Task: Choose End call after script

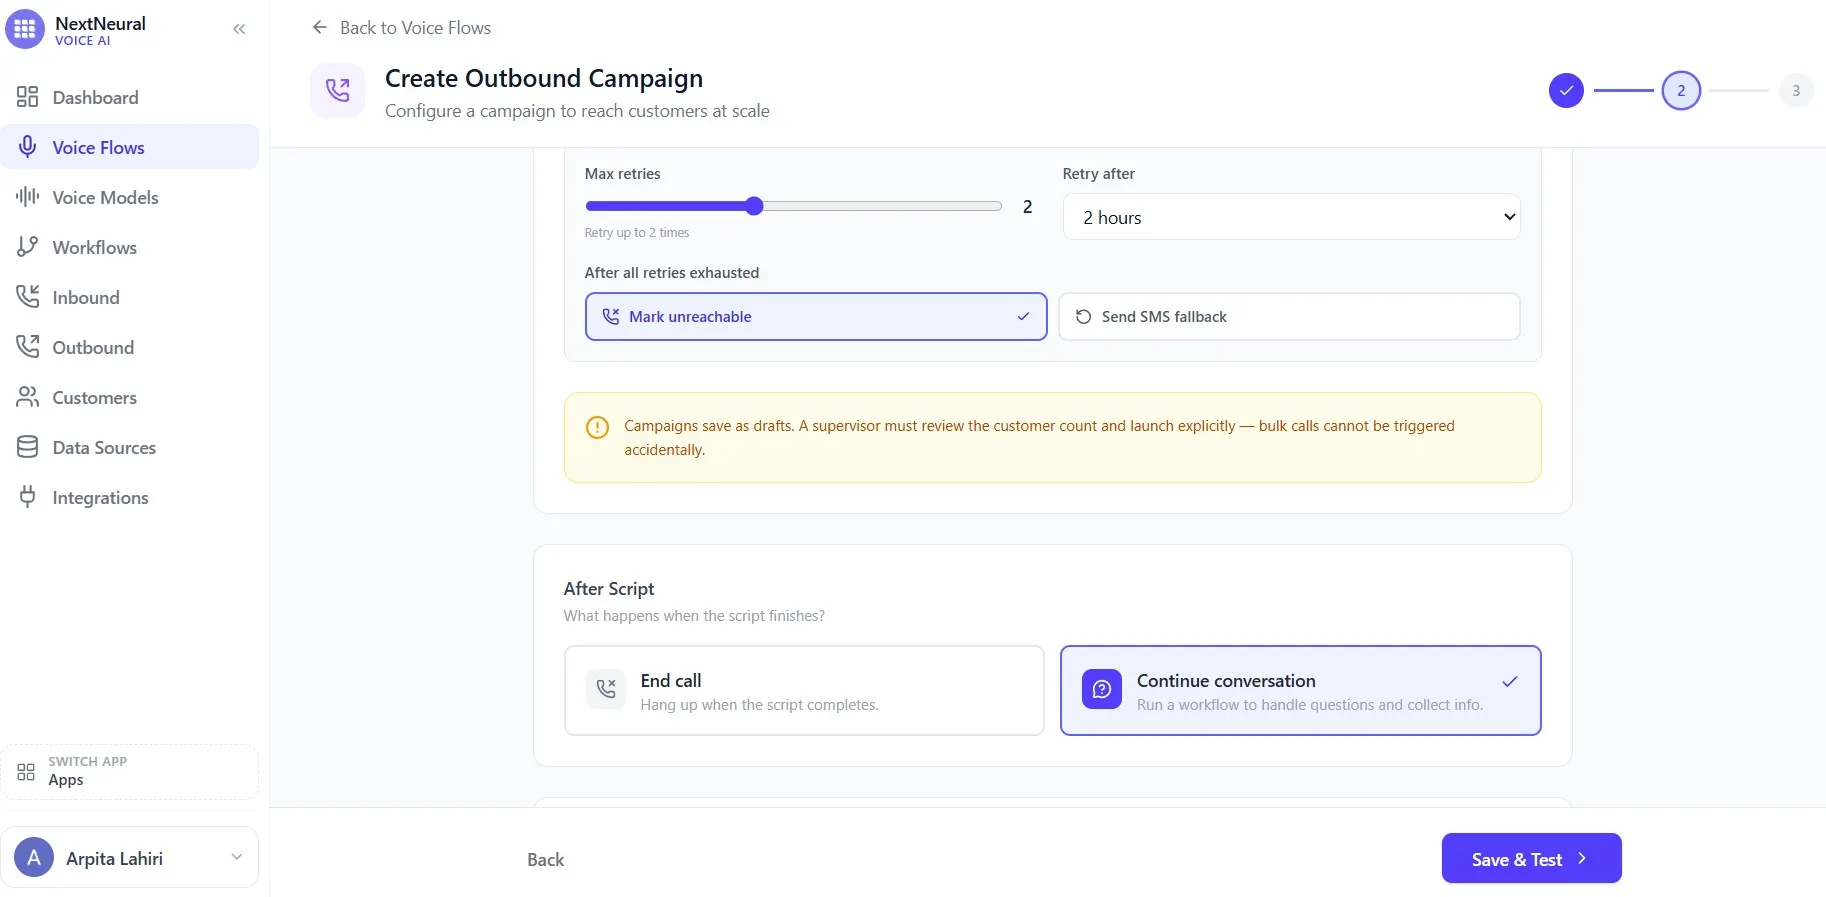Action: 804,690
